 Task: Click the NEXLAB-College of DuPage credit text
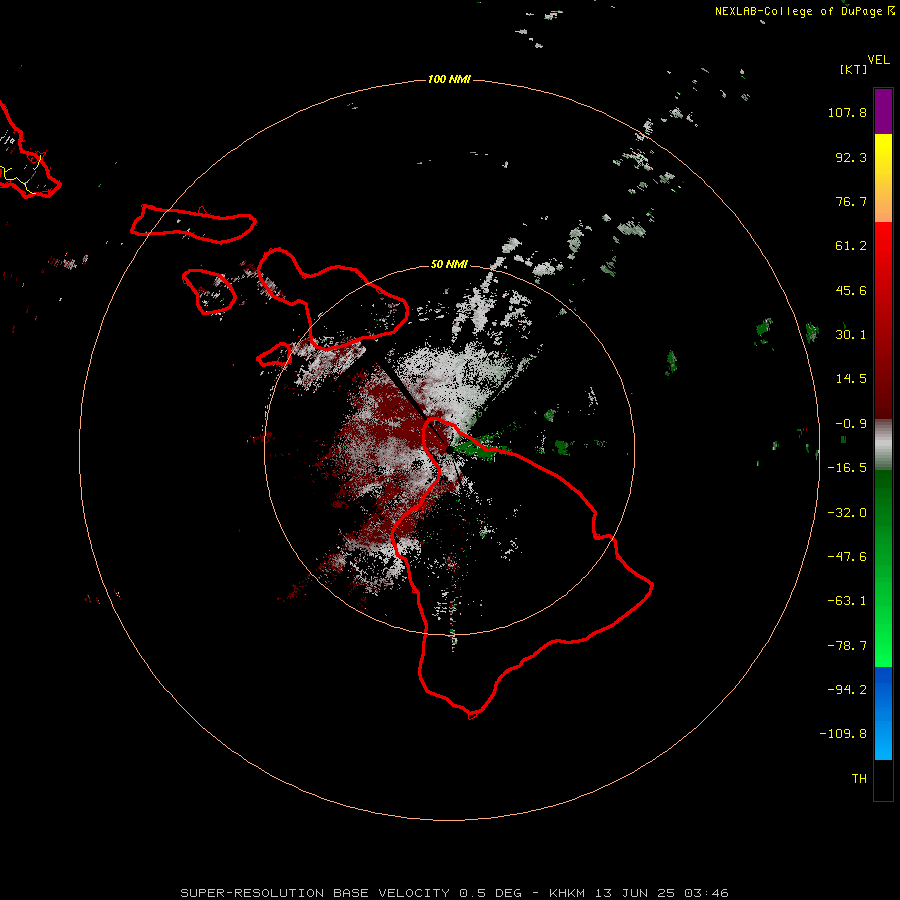(805, 11)
